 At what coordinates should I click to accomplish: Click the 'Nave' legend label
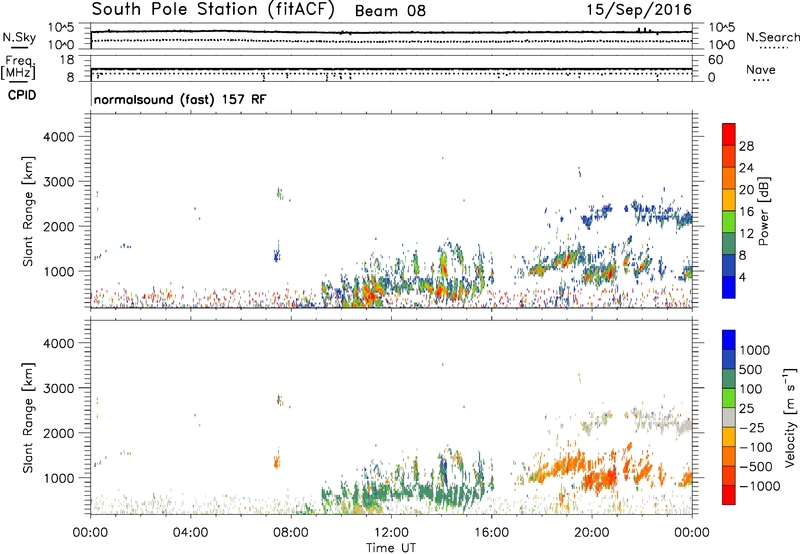click(761, 70)
